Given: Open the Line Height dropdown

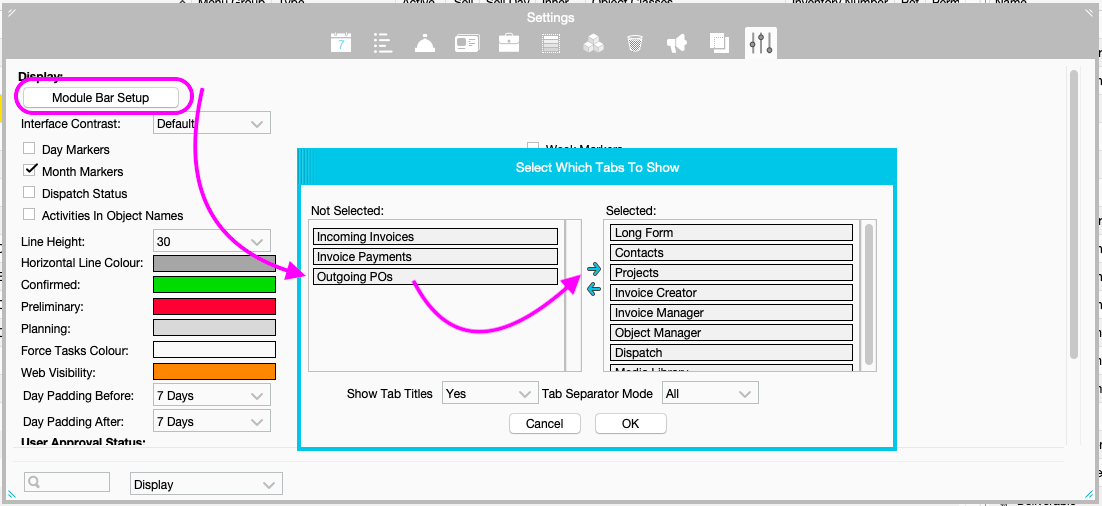Looking at the screenshot, I should point(212,241).
